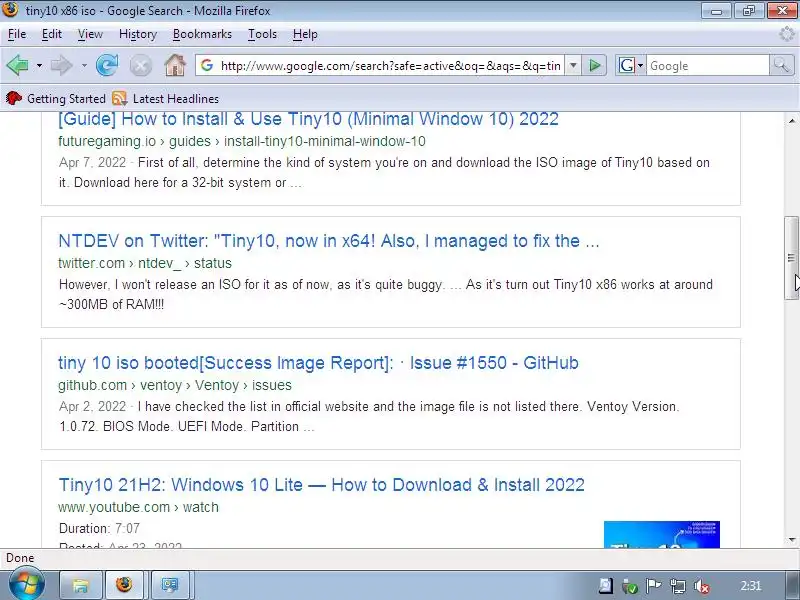
Task: Click the www.youtube.com › watch text
Action: 138,507
